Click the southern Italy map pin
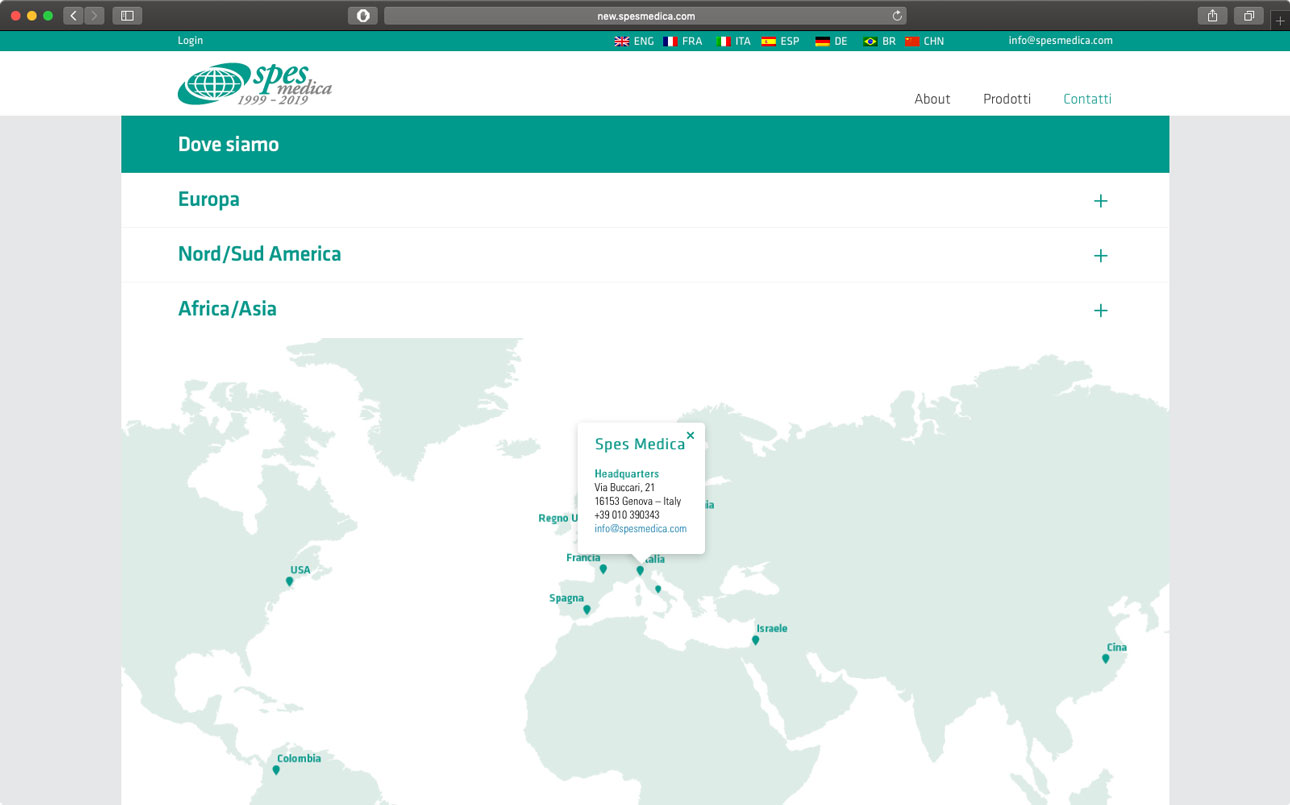 click(x=658, y=590)
